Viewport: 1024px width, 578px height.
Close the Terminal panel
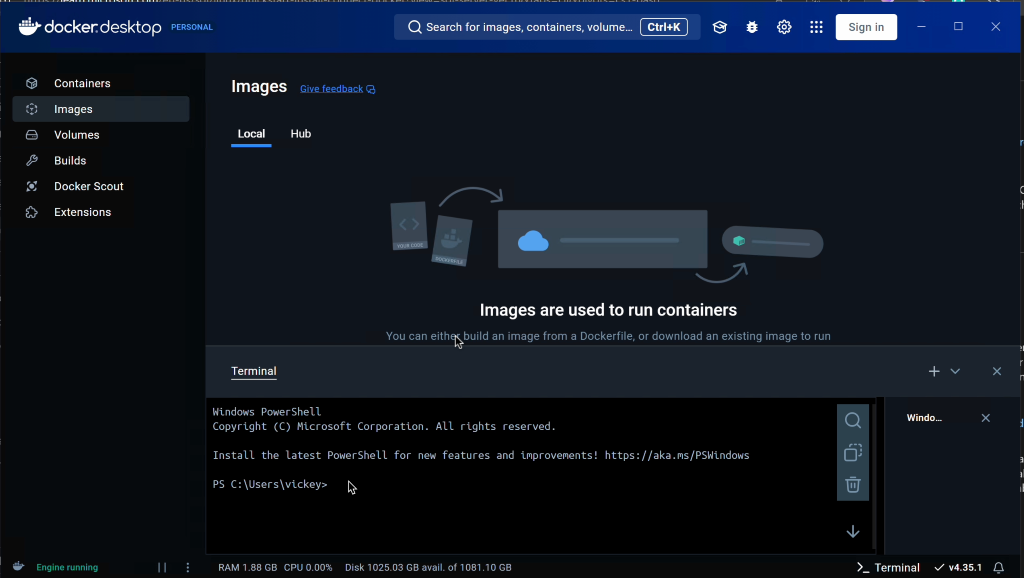point(997,371)
